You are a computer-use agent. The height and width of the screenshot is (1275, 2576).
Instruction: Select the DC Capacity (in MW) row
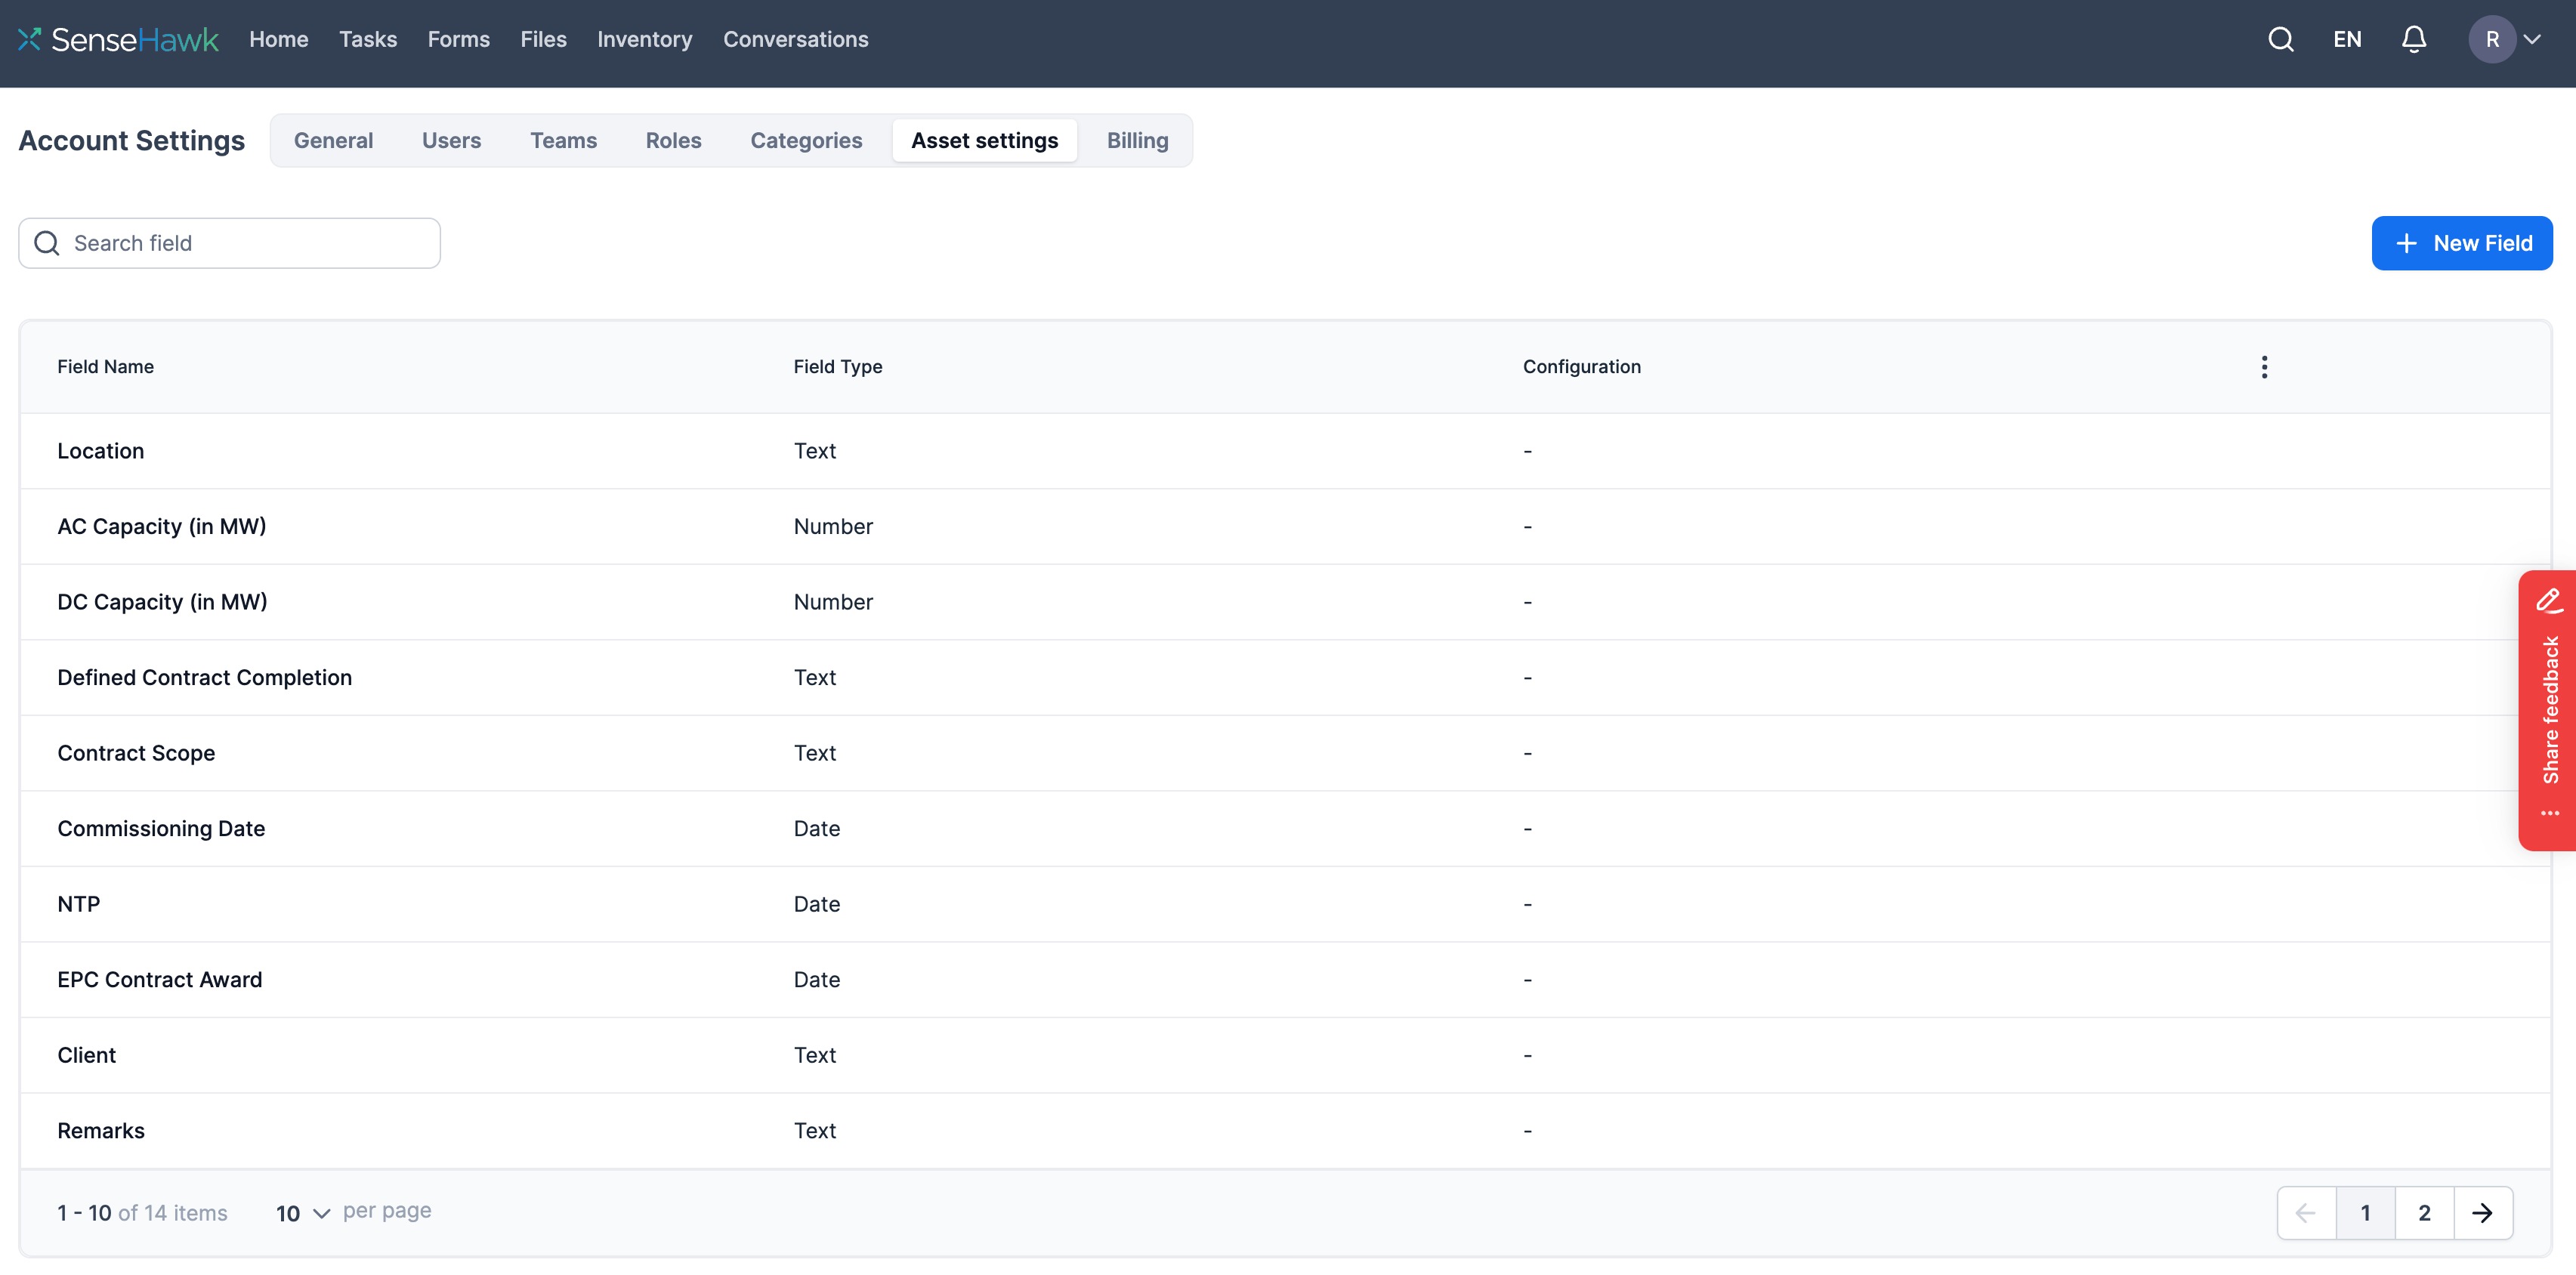click(1285, 602)
